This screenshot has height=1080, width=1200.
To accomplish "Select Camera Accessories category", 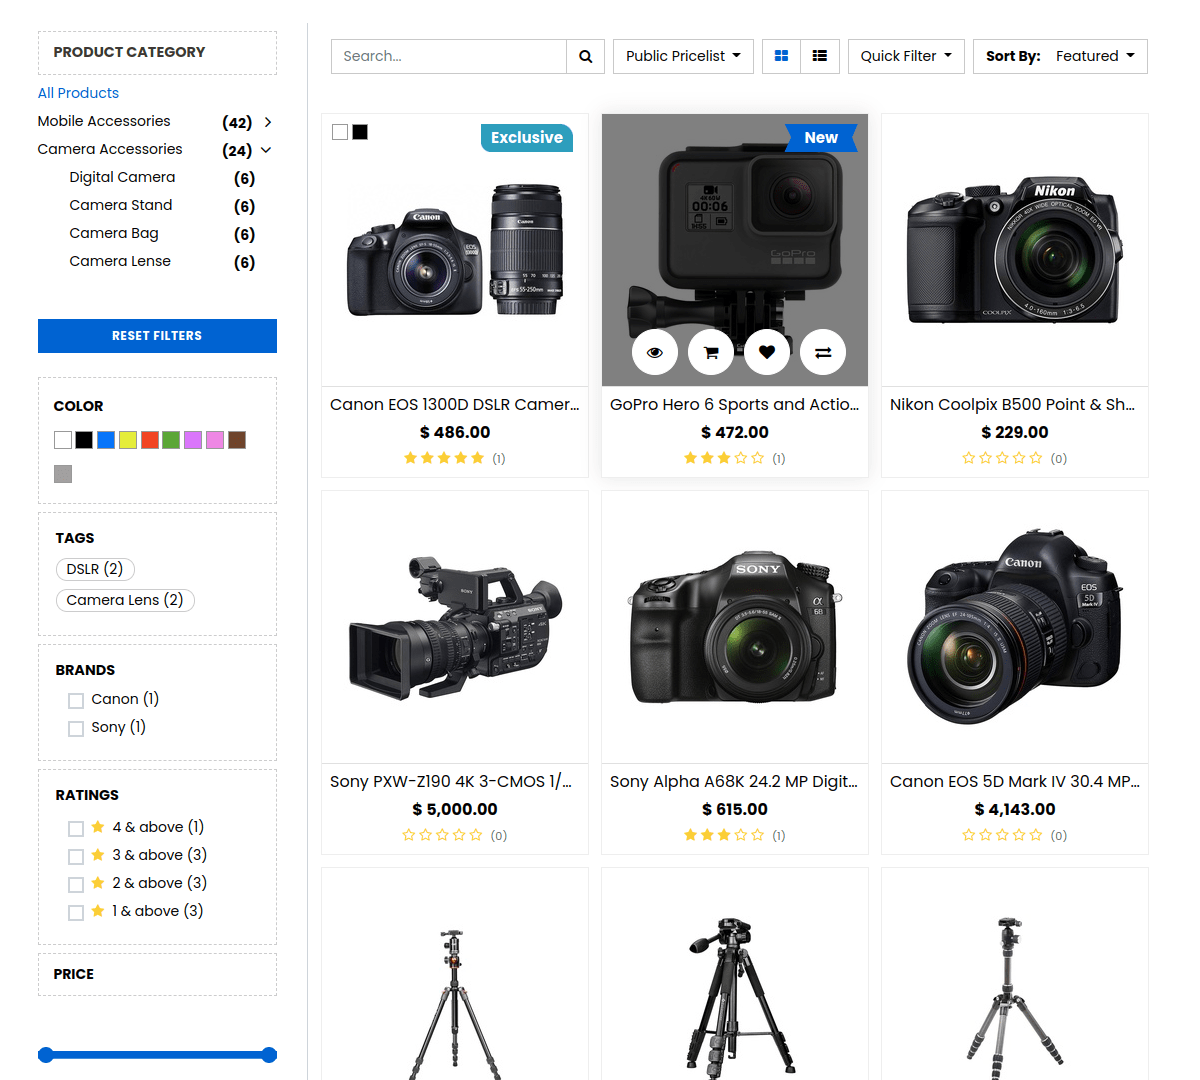I will pyautogui.click(x=110, y=149).
